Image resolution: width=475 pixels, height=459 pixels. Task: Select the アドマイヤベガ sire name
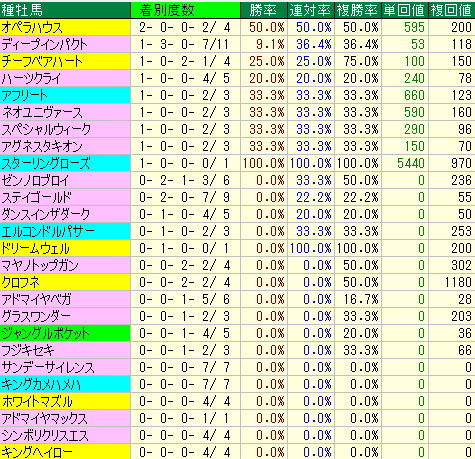tap(65, 299)
